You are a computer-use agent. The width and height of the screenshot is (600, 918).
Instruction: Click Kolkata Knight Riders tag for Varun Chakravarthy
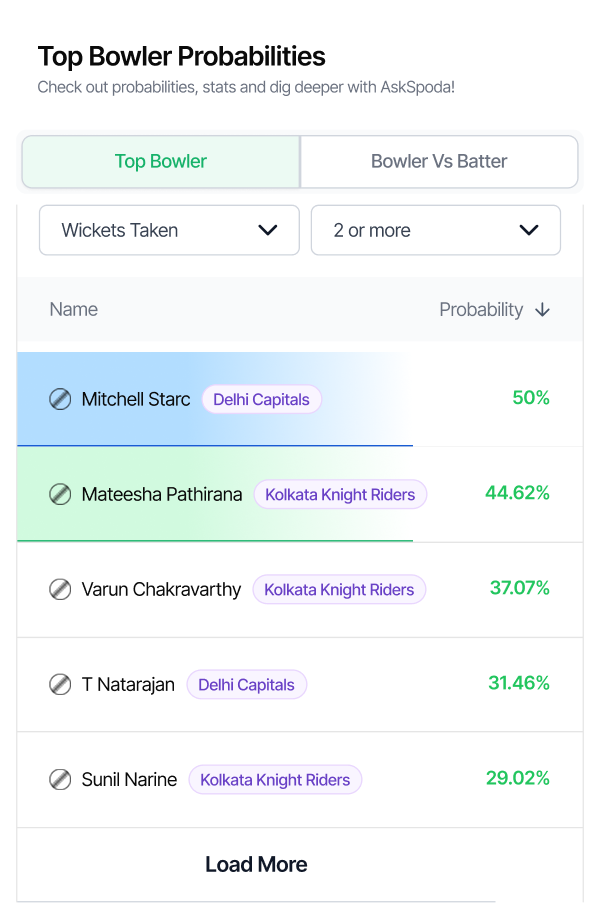(339, 590)
